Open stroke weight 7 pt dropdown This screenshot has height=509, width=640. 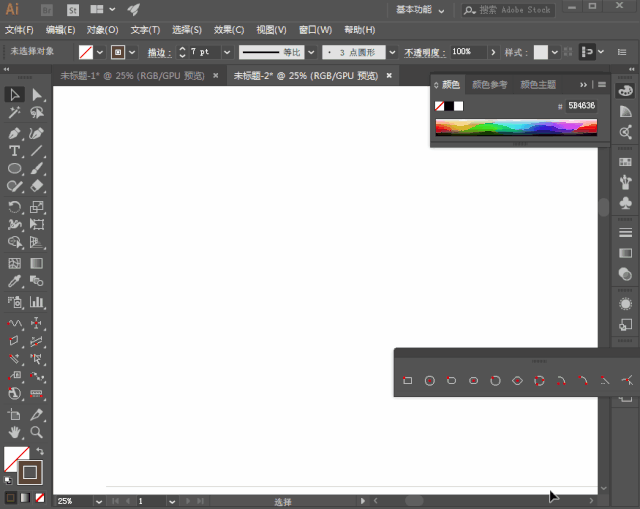227,52
